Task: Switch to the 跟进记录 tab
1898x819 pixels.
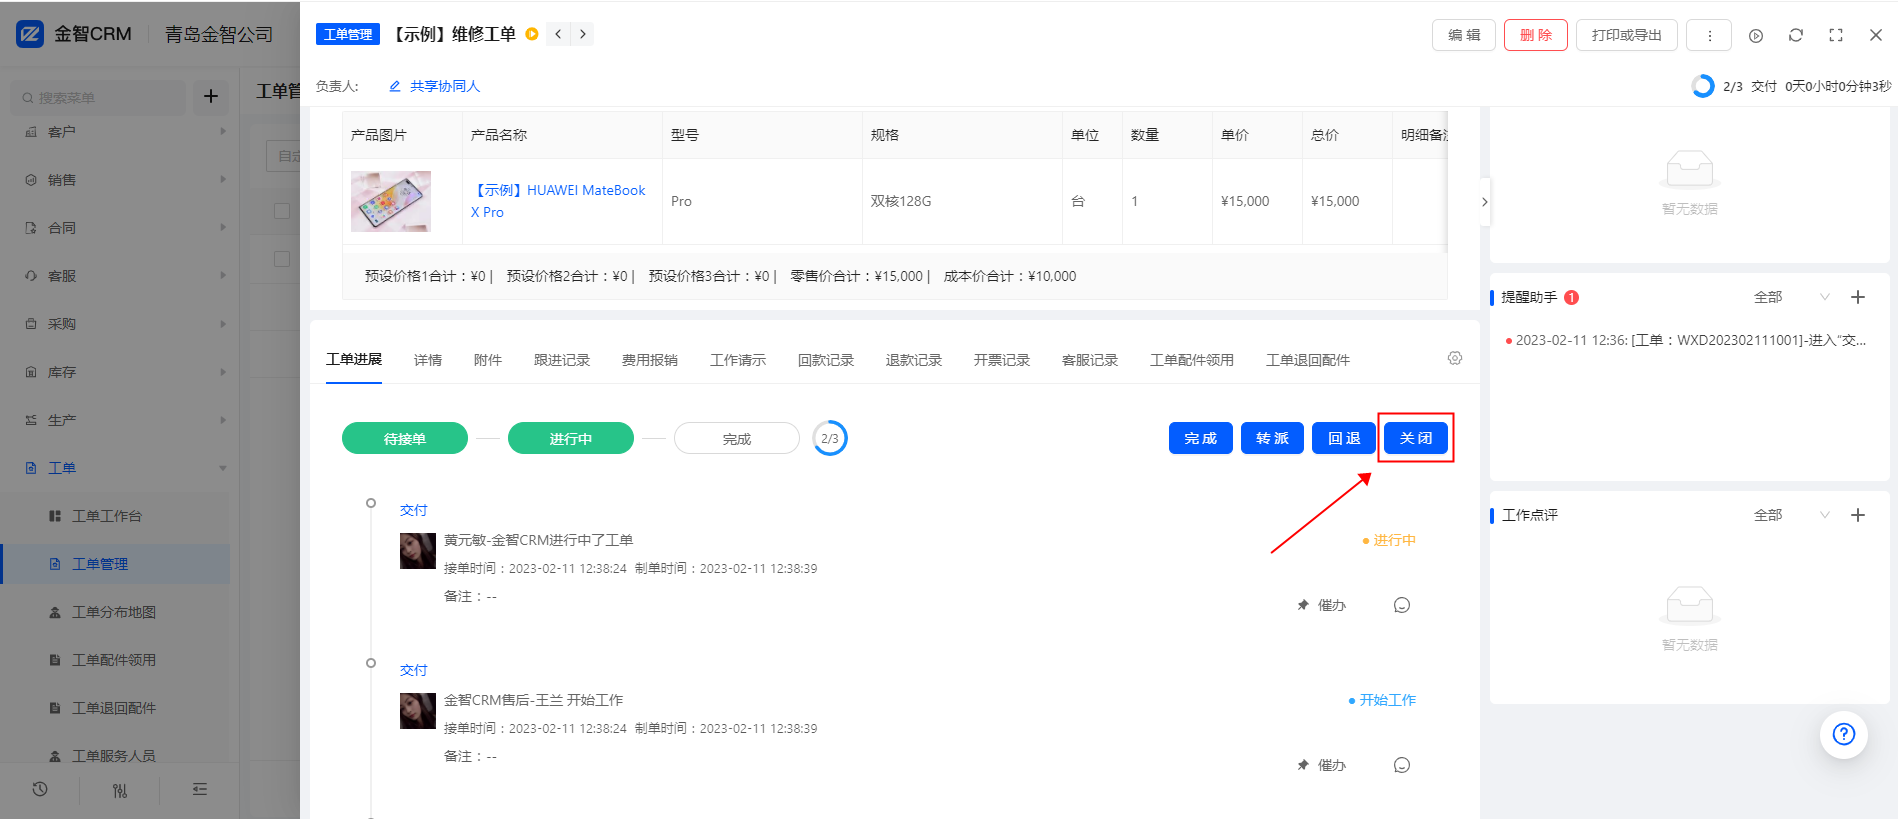Action: pos(562,360)
